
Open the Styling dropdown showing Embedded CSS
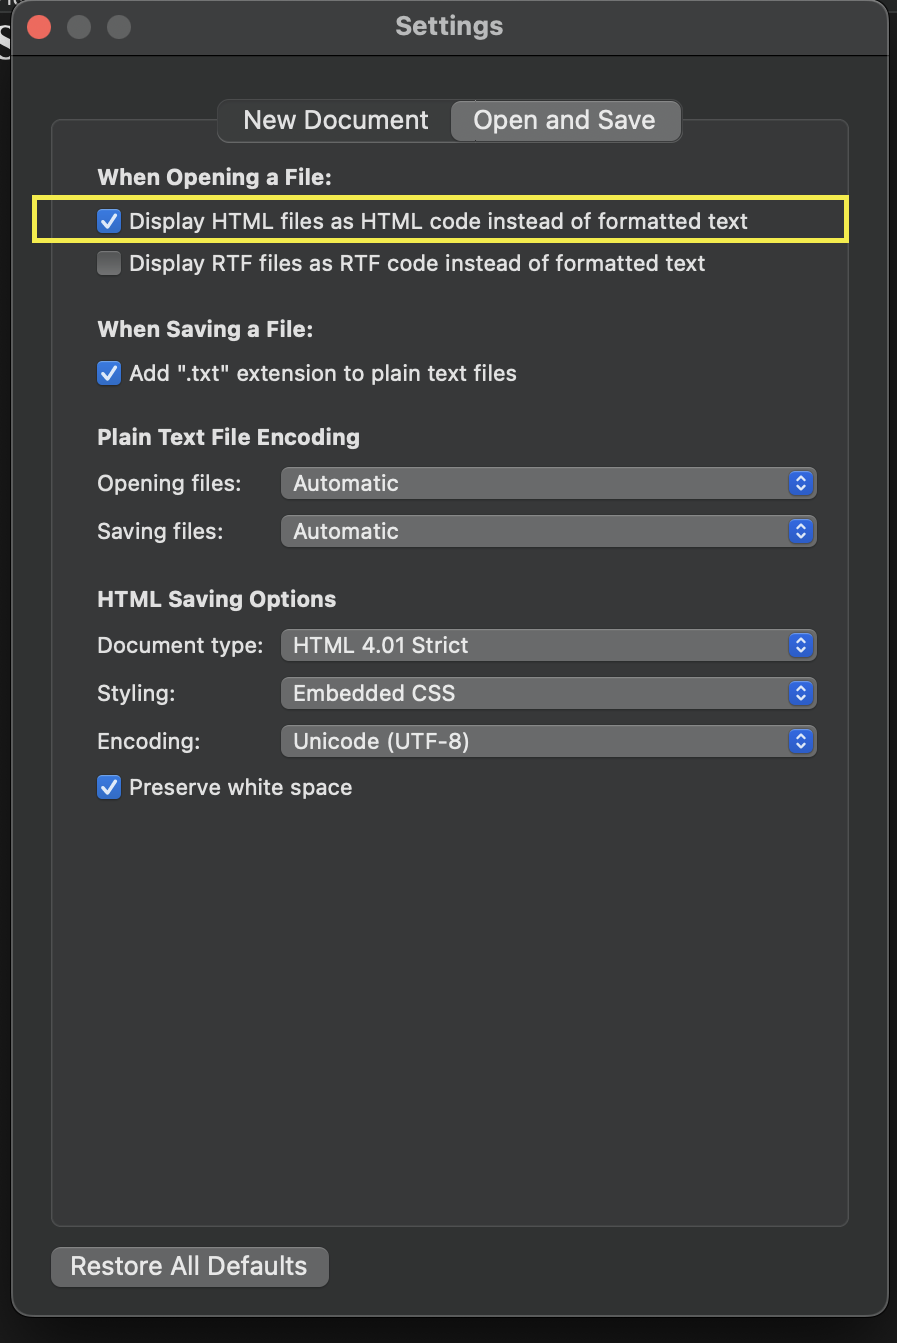(548, 693)
